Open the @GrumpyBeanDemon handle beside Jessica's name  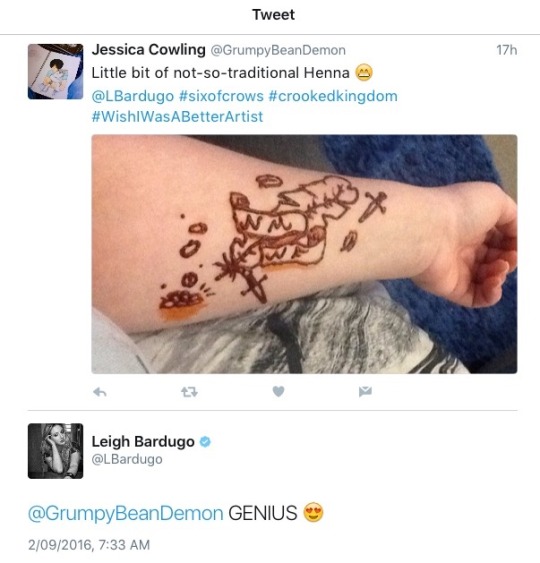[278, 50]
